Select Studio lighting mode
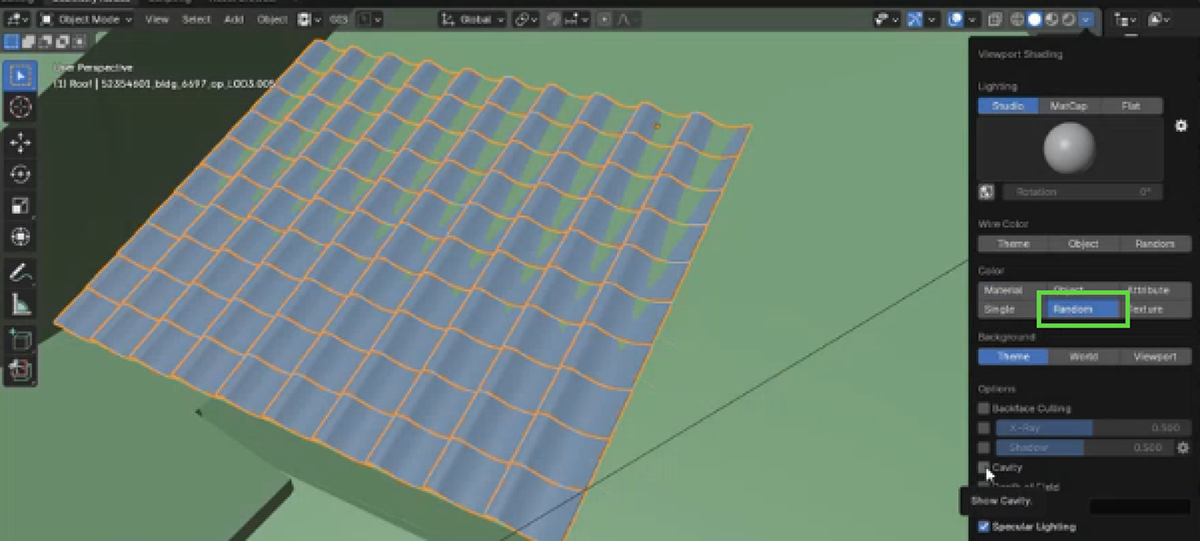Viewport: 1200px width, 541px height. pos(1008,106)
